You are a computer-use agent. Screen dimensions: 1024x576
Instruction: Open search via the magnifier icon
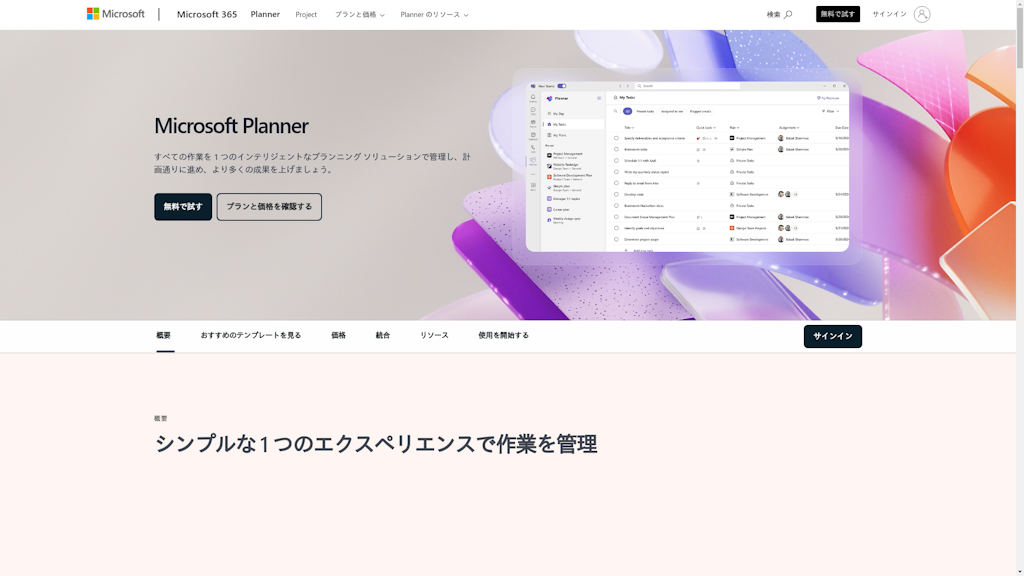788,14
